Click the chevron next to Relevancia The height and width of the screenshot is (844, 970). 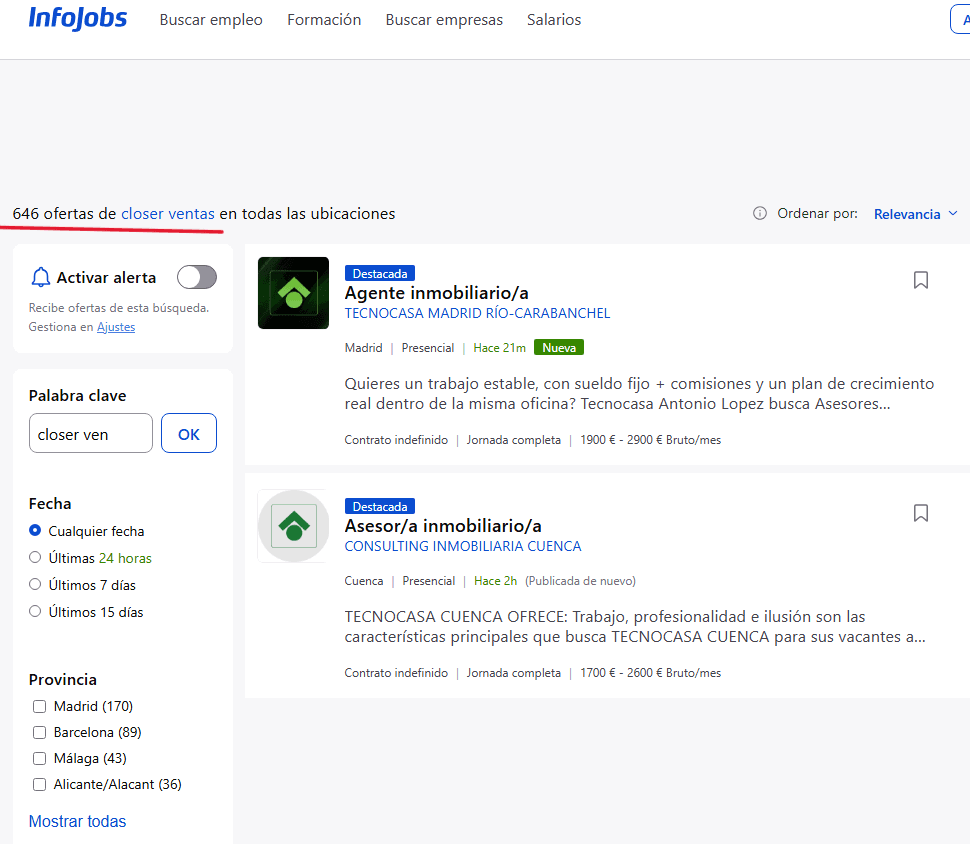953,213
